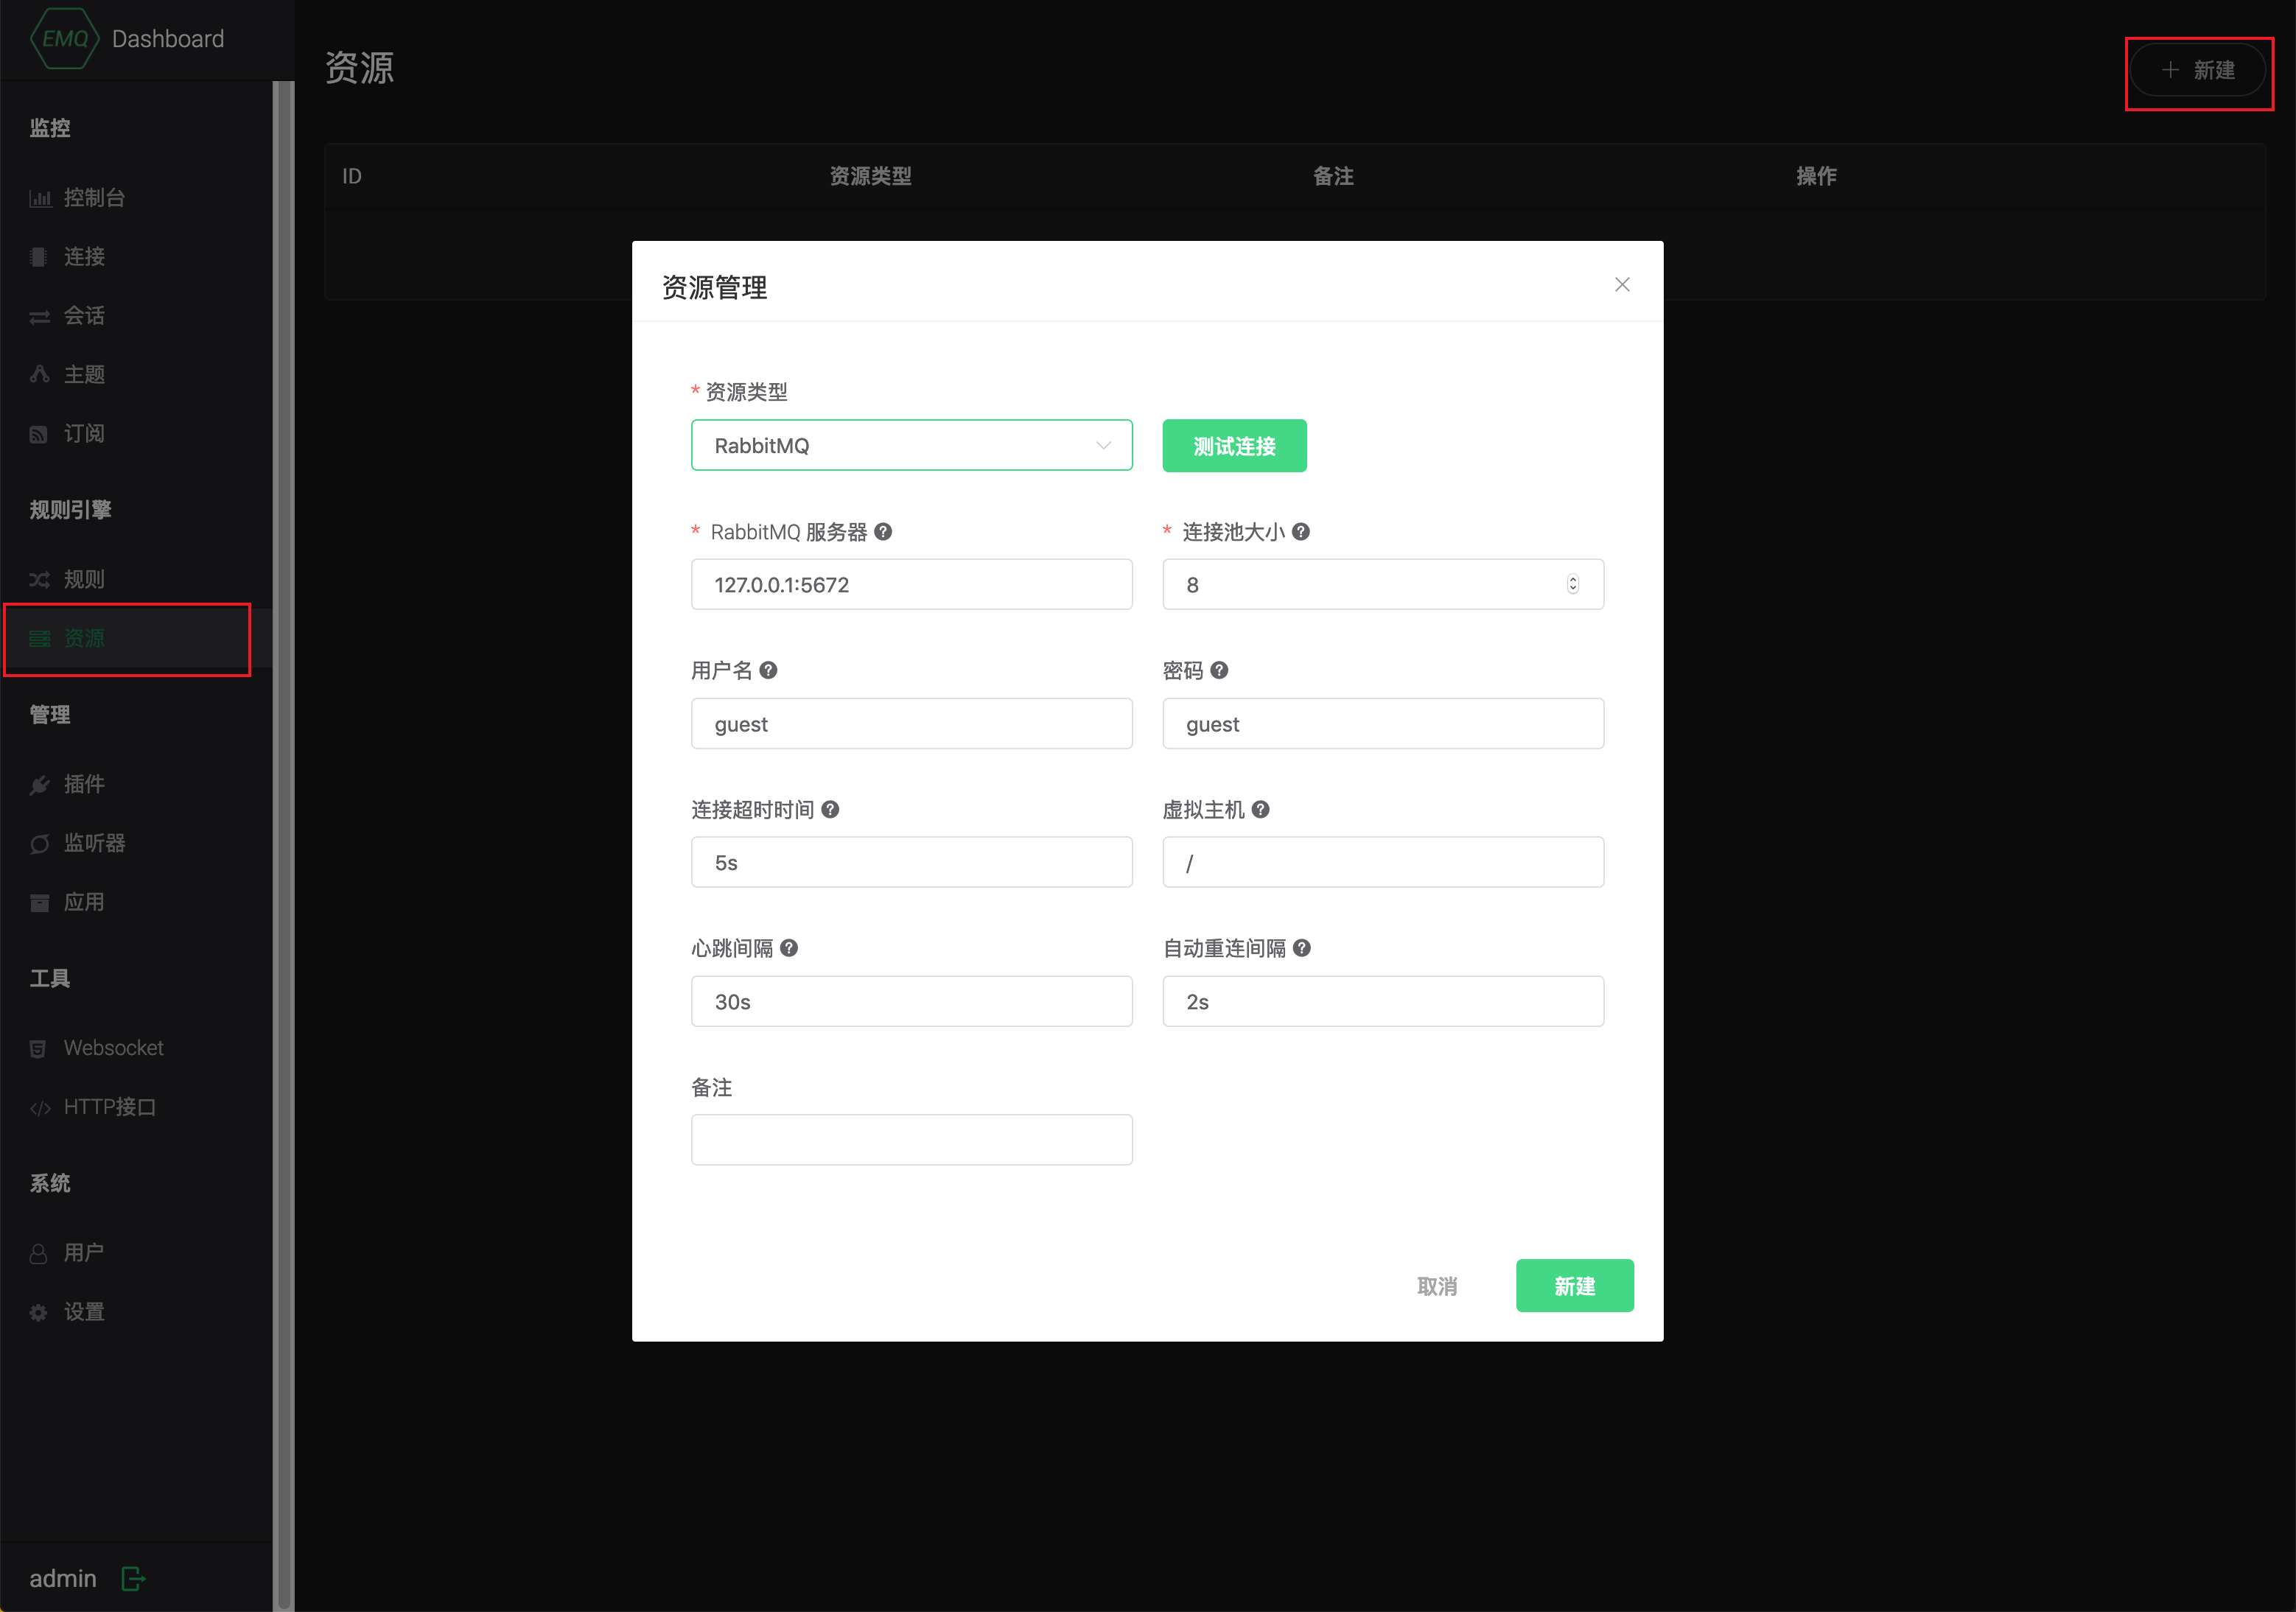Screen dimensions: 2296x1612
Task: Select the 连接 connections icon
Action: tap(40, 256)
